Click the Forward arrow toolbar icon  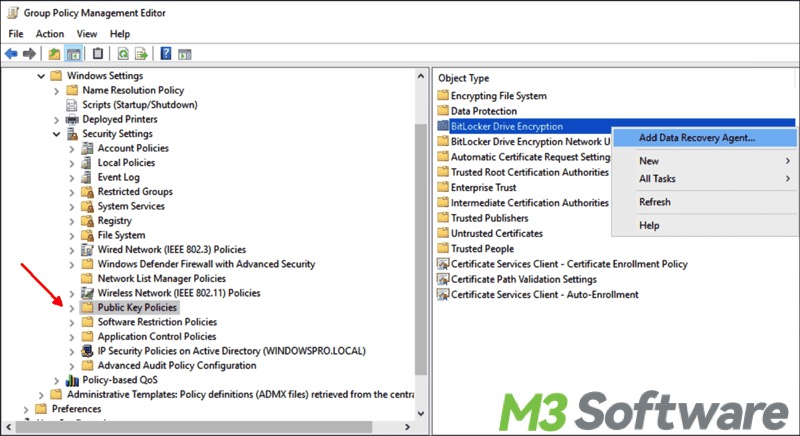tap(30, 54)
